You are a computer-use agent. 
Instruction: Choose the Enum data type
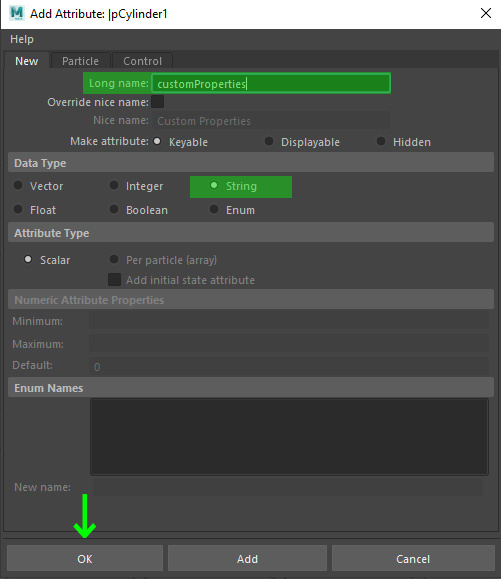click(214, 210)
